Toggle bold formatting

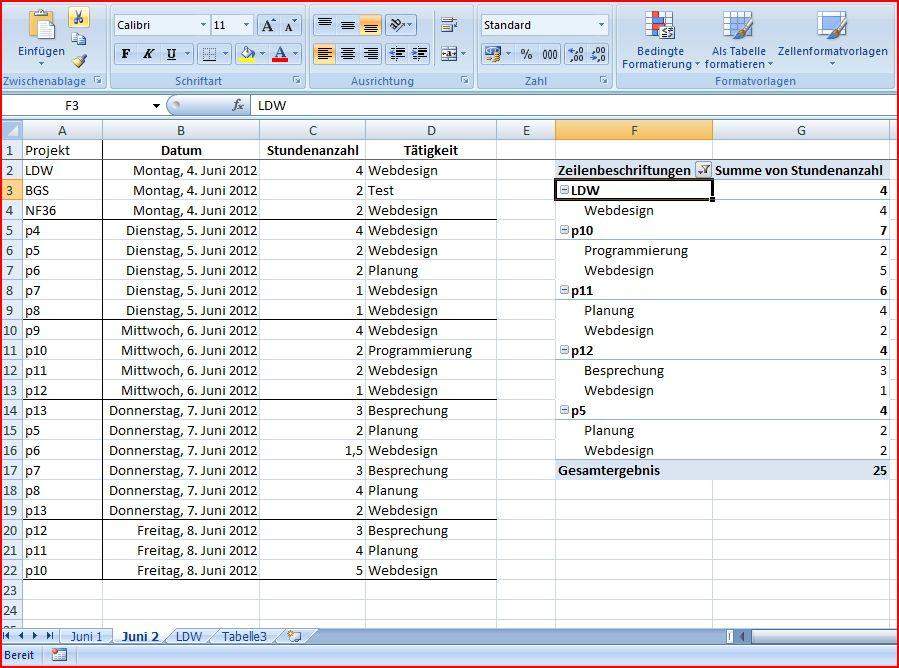126,54
